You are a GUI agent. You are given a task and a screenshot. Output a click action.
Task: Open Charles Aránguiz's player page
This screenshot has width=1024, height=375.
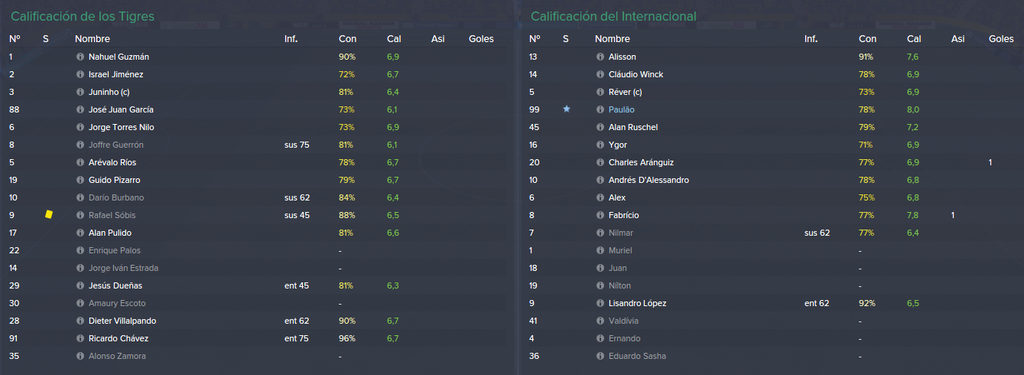[x=641, y=162]
